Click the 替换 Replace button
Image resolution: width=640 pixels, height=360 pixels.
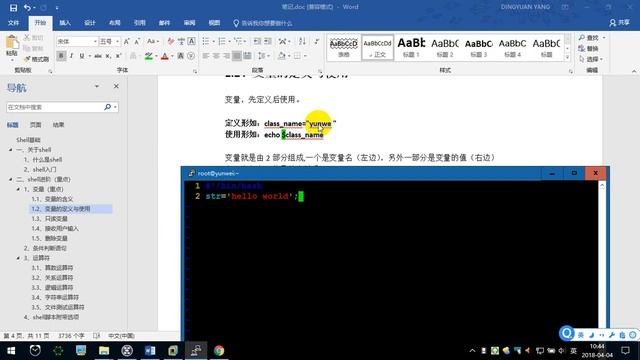pyautogui.click(x=588, y=48)
